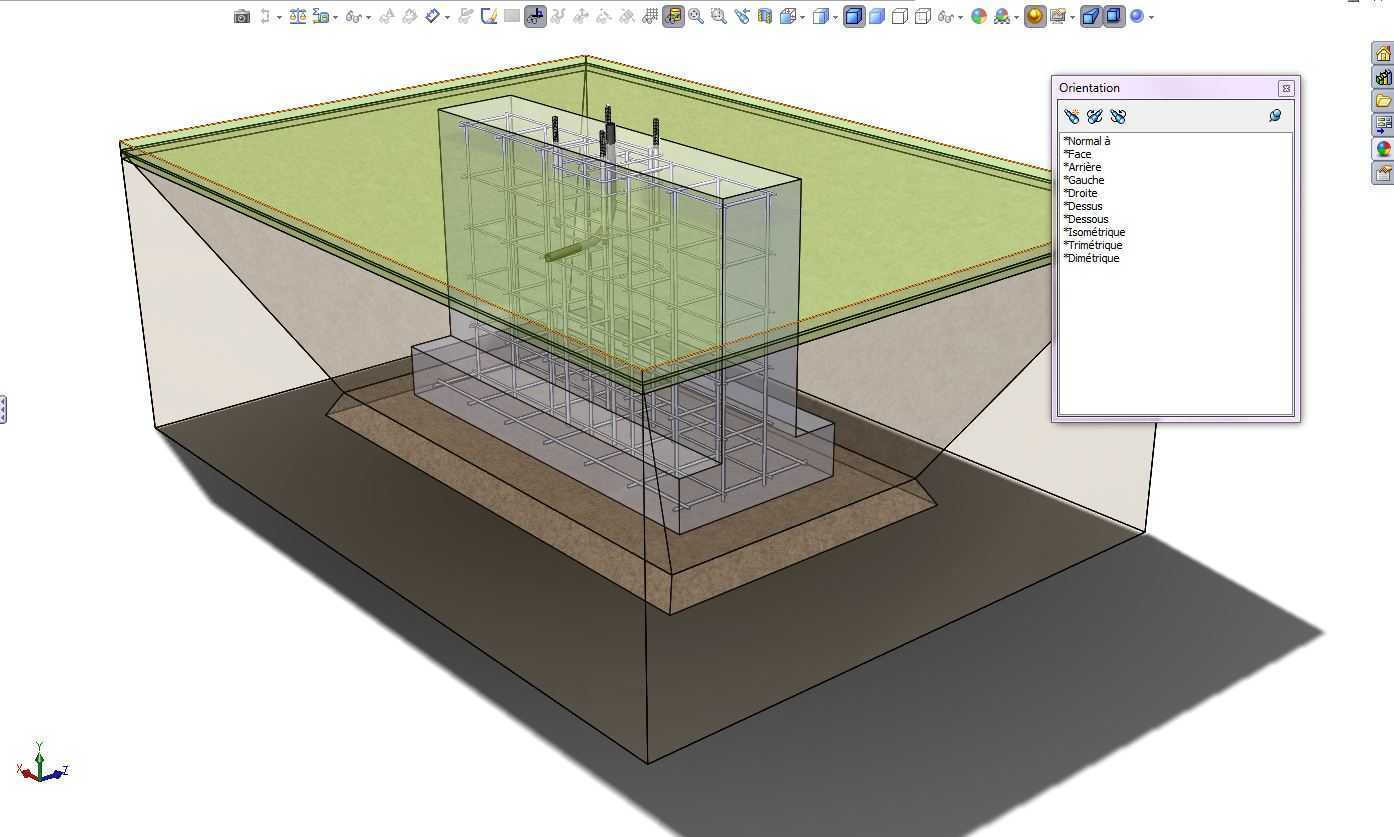This screenshot has height=837, width=1394.
Task: Select *Arrière view in orientation list
Action: click(x=1082, y=167)
